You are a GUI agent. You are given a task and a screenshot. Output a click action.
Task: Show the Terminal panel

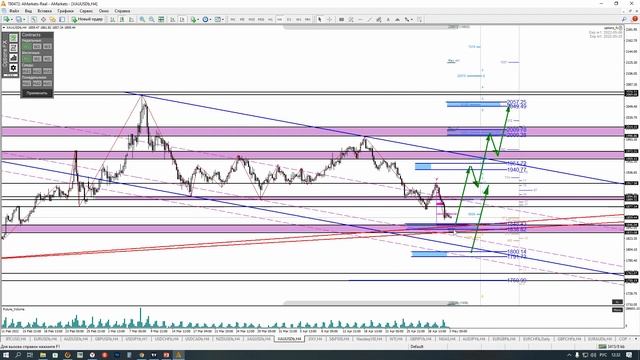[62, 19]
